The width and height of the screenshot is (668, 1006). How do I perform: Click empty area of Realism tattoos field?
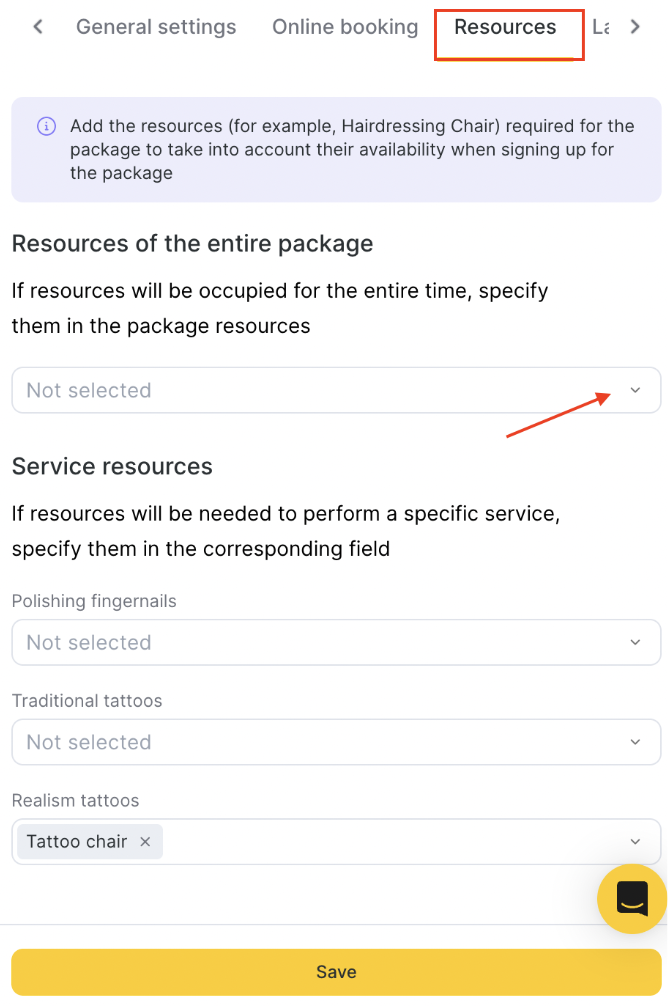click(x=391, y=842)
